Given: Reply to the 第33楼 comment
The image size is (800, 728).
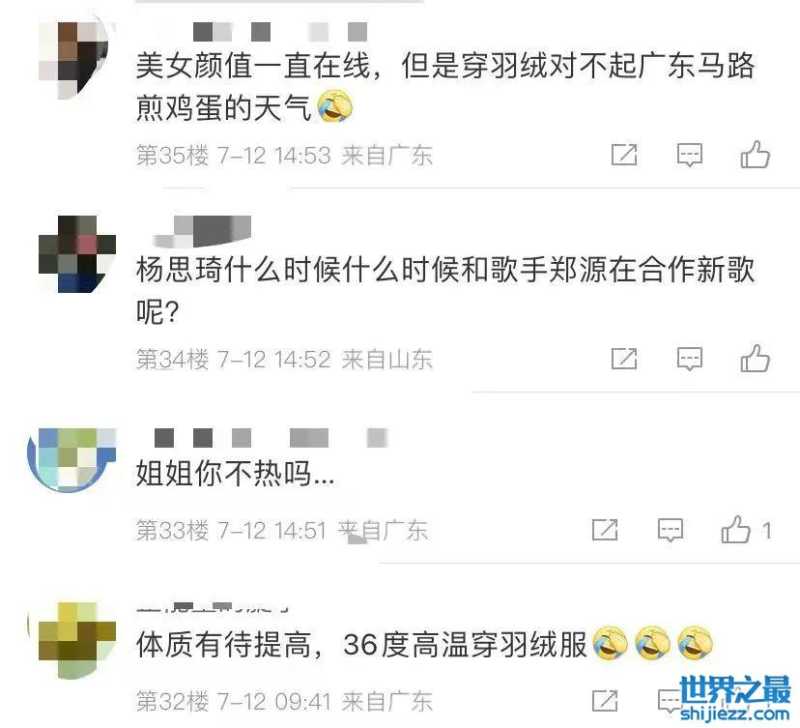Looking at the screenshot, I should click(670, 530).
